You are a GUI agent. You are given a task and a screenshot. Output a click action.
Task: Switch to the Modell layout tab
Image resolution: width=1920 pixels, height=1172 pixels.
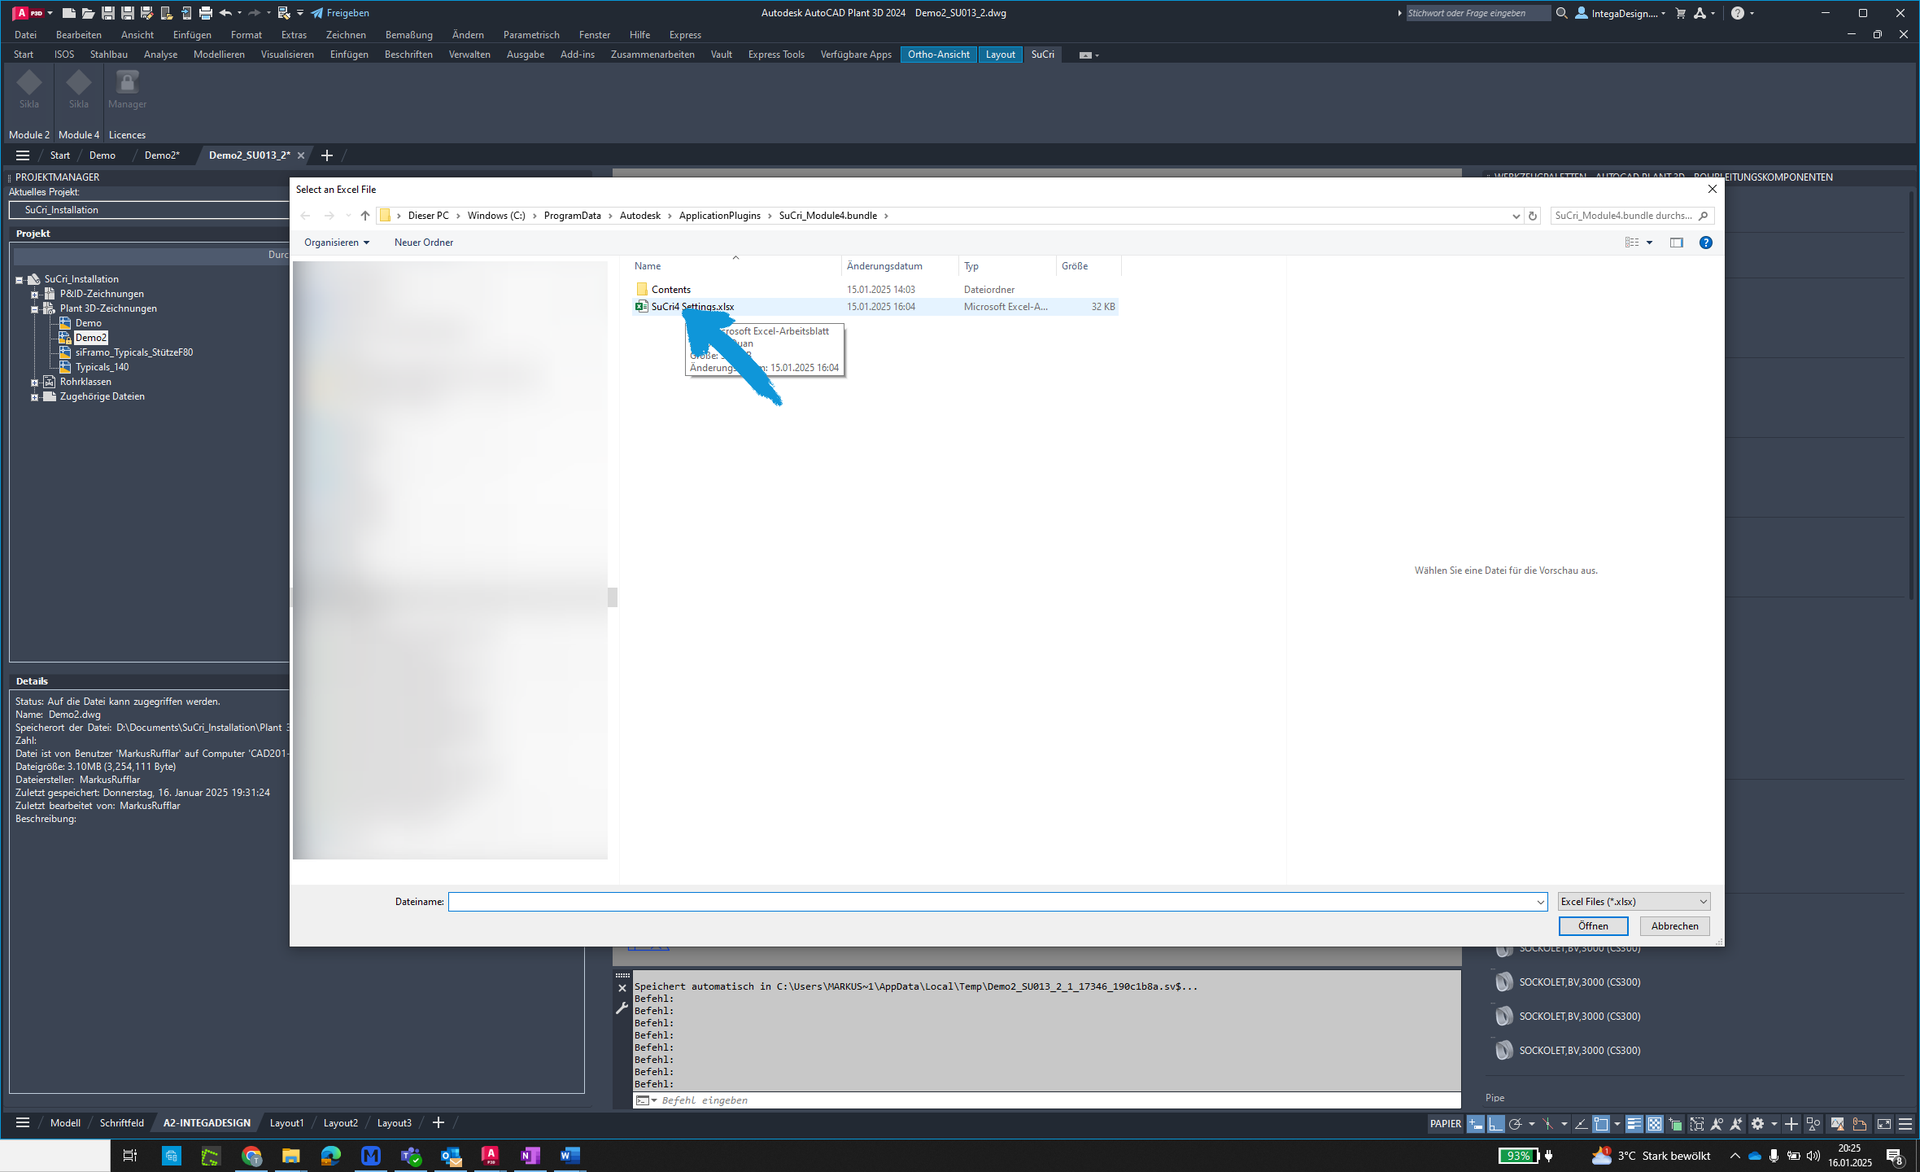(x=65, y=1124)
